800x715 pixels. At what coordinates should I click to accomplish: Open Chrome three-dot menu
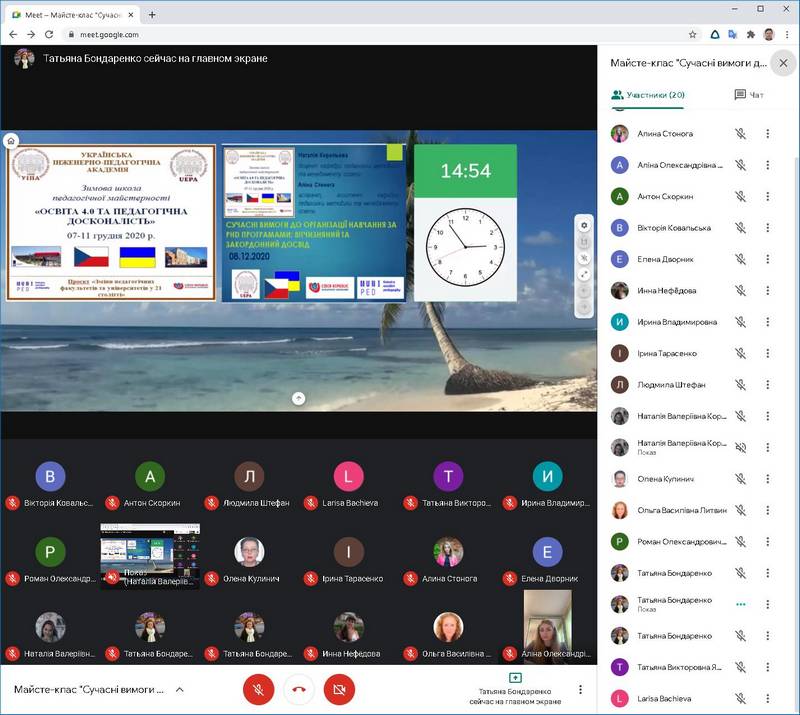[x=787, y=34]
